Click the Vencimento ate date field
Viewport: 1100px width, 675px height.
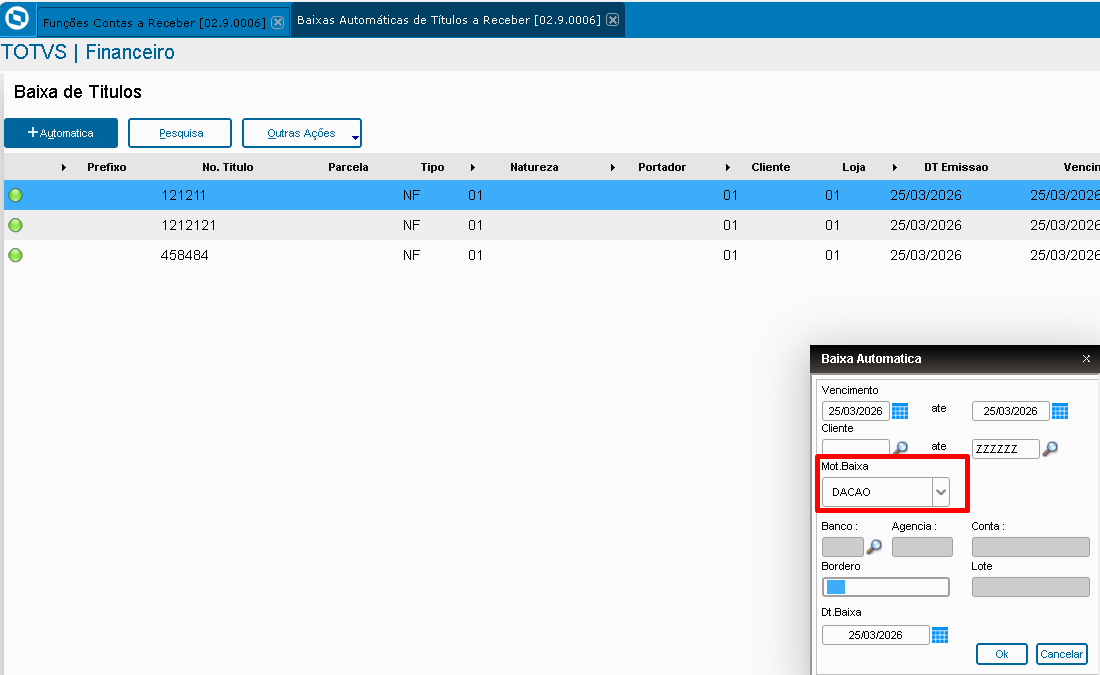pyautogui.click(x=1010, y=411)
